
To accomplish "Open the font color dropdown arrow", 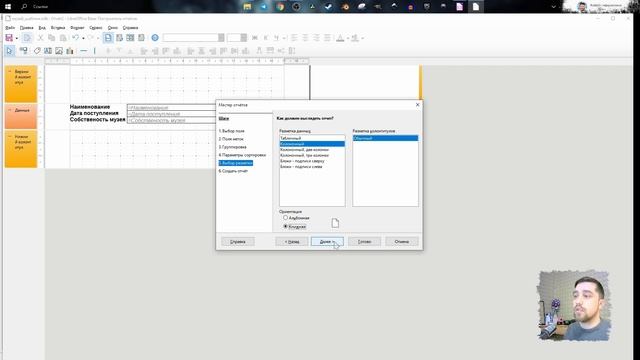I will tap(348, 38).
